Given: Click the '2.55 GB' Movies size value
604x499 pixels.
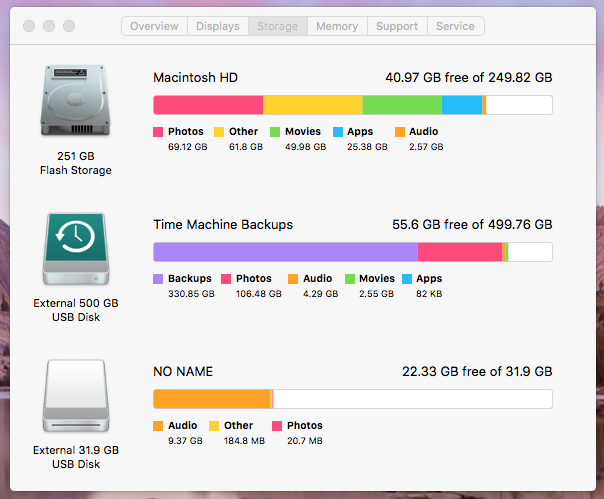Looking at the screenshot, I should [x=376, y=294].
